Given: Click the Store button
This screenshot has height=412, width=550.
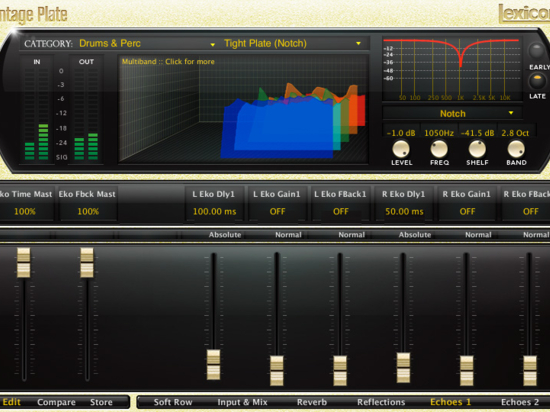Looking at the screenshot, I should (101, 402).
